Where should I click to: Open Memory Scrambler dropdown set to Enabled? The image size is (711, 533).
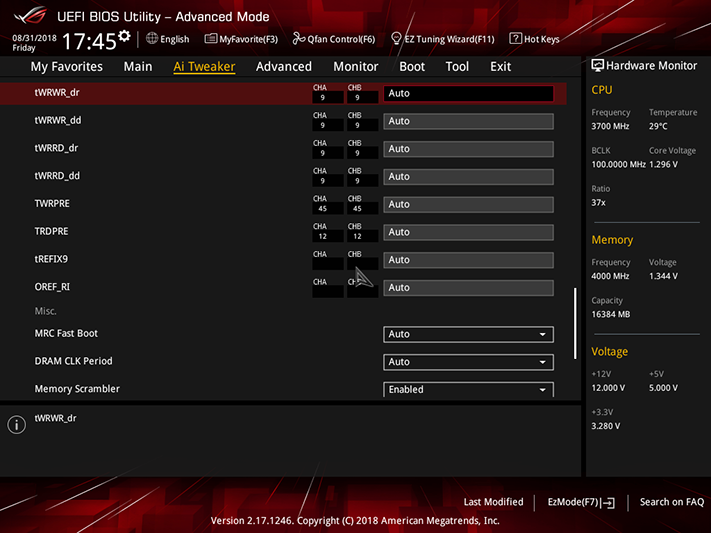(468, 389)
